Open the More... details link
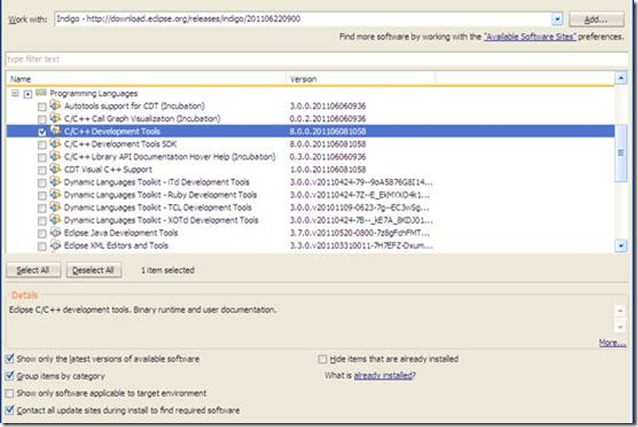 click(612, 343)
